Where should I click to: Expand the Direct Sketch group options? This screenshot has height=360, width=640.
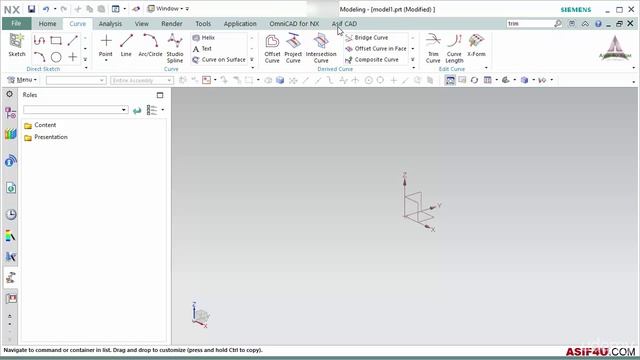point(86,68)
